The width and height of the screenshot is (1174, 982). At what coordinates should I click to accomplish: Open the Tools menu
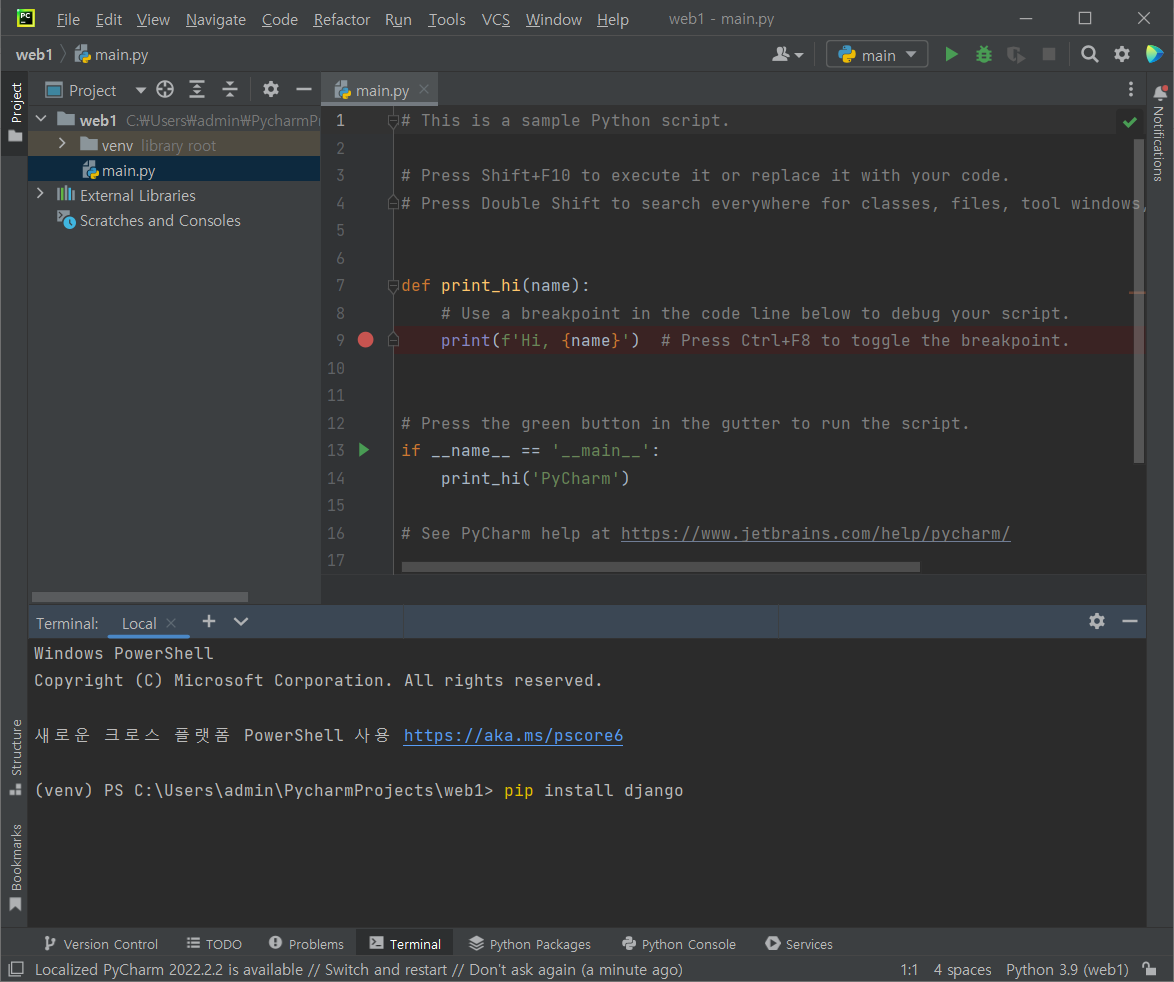click(446, 19)
